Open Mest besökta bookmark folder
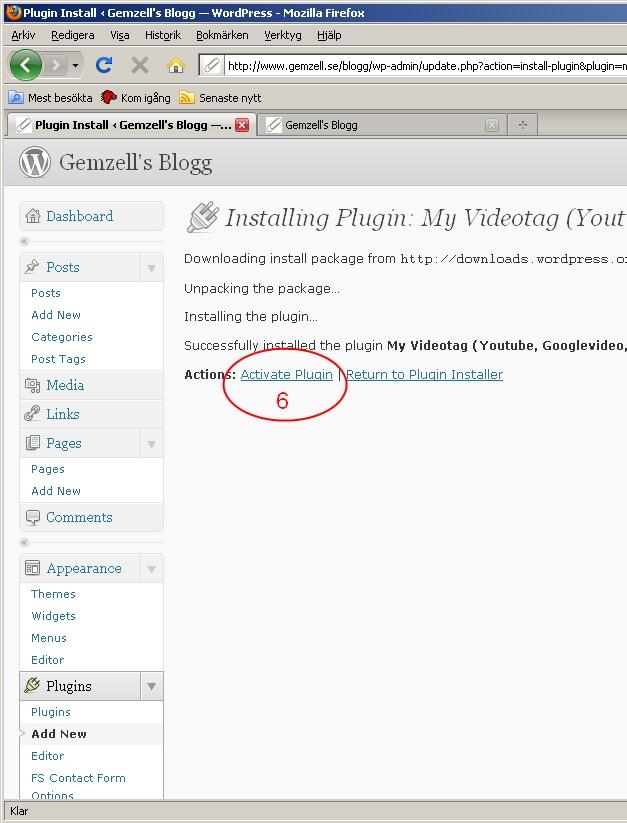The height and width of the screenshot is (823, 627). point(50,98)
